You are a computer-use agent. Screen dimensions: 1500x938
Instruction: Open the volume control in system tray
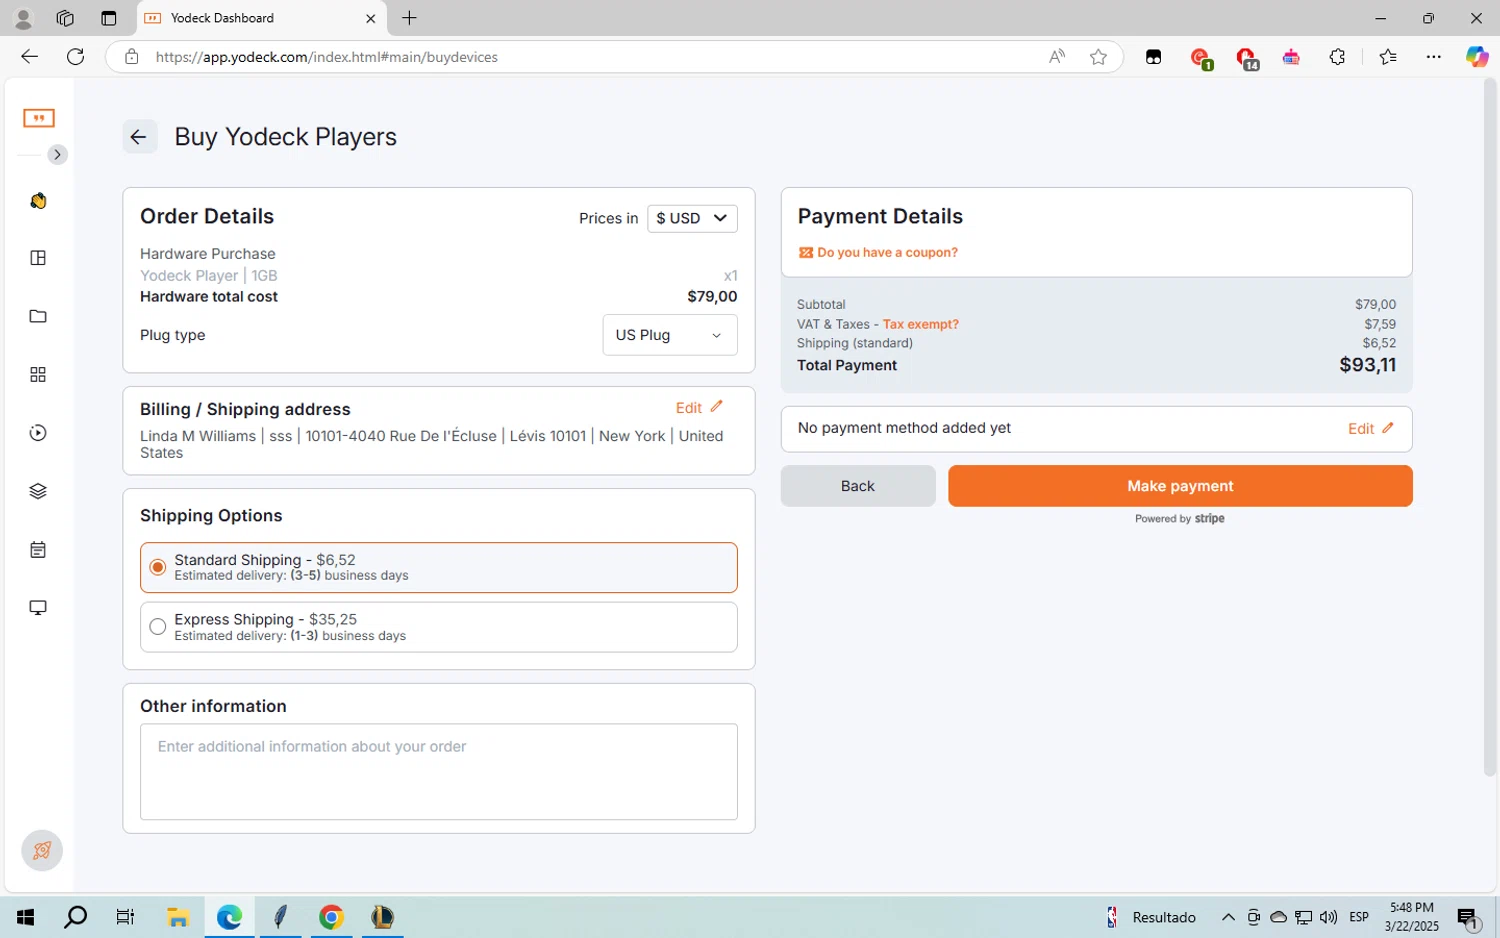(x=1328, y=917)
